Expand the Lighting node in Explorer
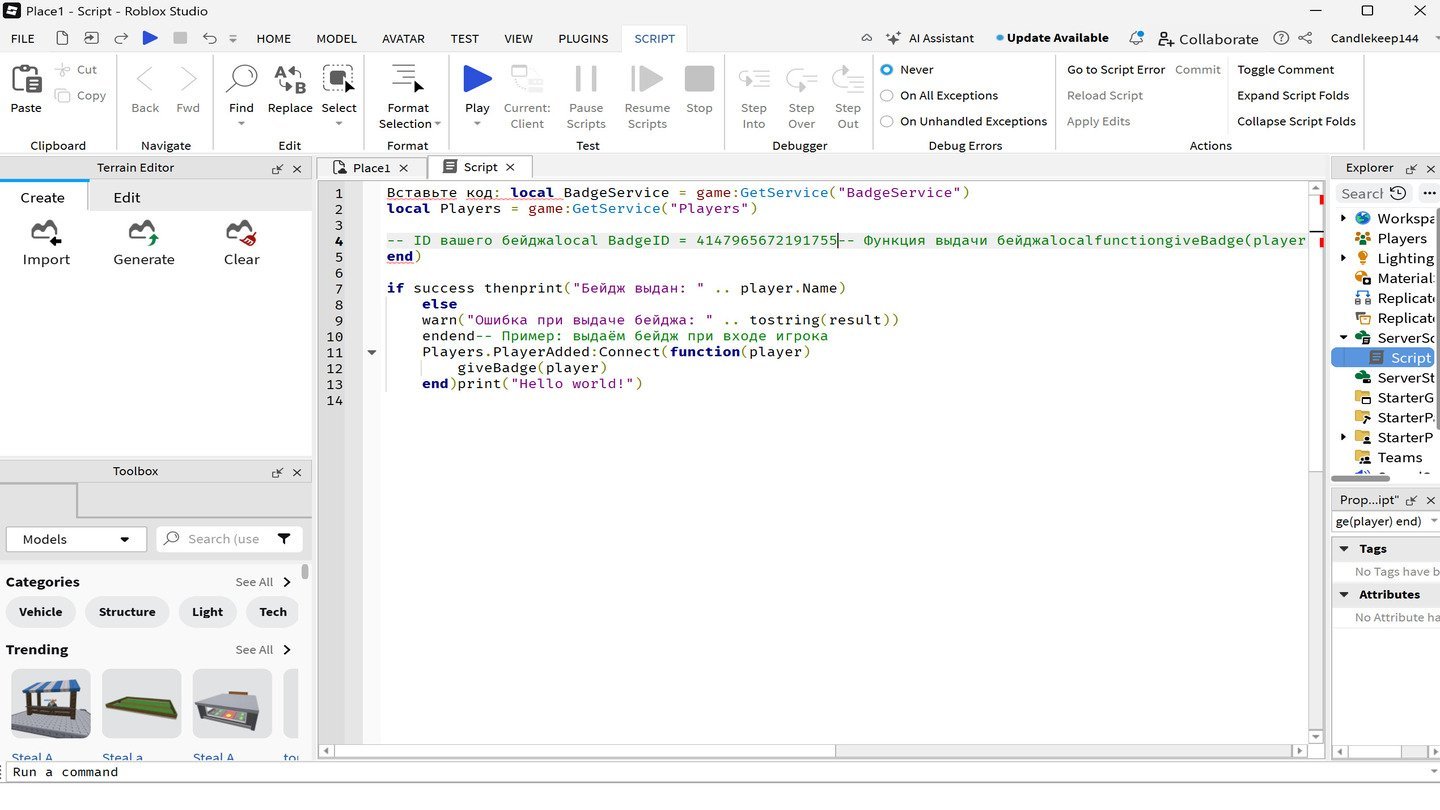 click(1343, 258)
